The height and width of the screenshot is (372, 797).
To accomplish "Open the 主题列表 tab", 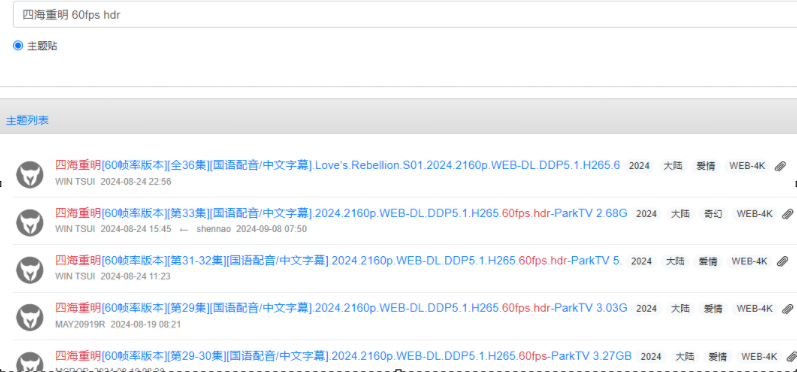I will (27, 121).
